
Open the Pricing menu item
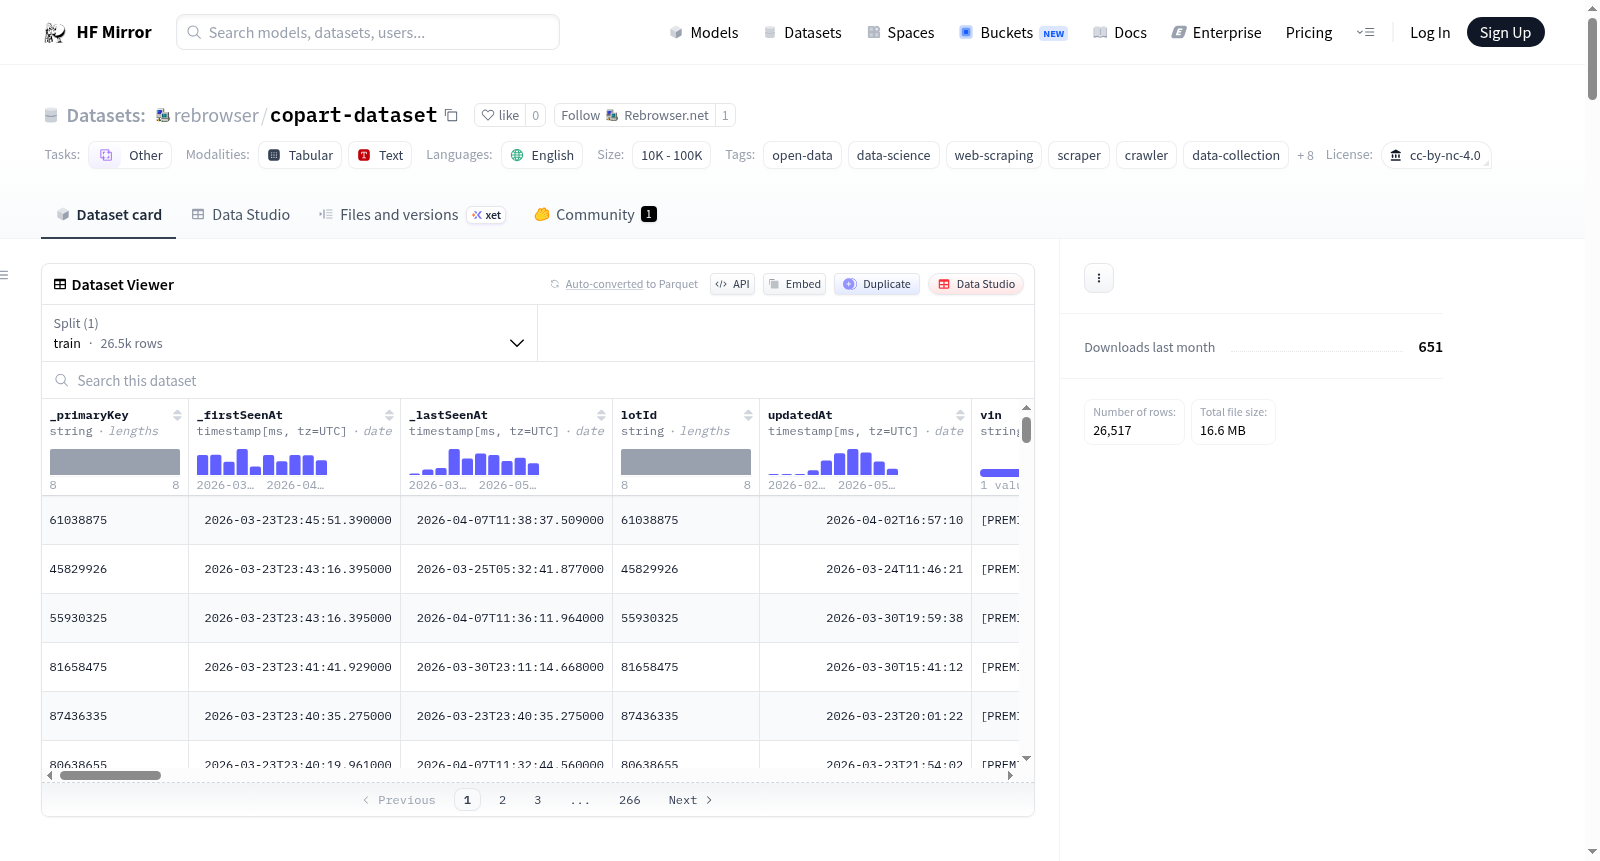pos(1309,33)
